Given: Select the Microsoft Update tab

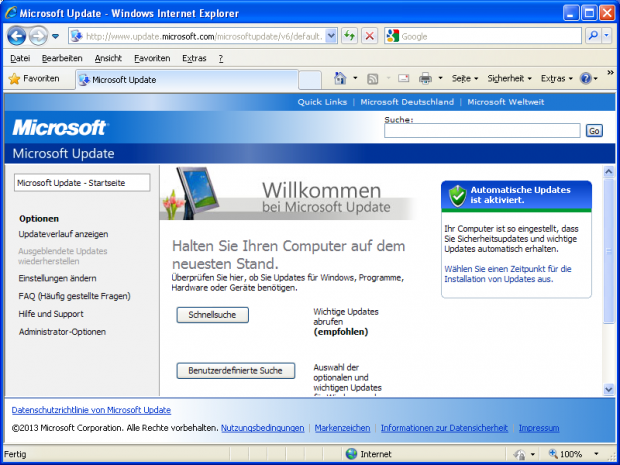Looking at the screenshot, I should pyautogui.click(x=187, y=80).
